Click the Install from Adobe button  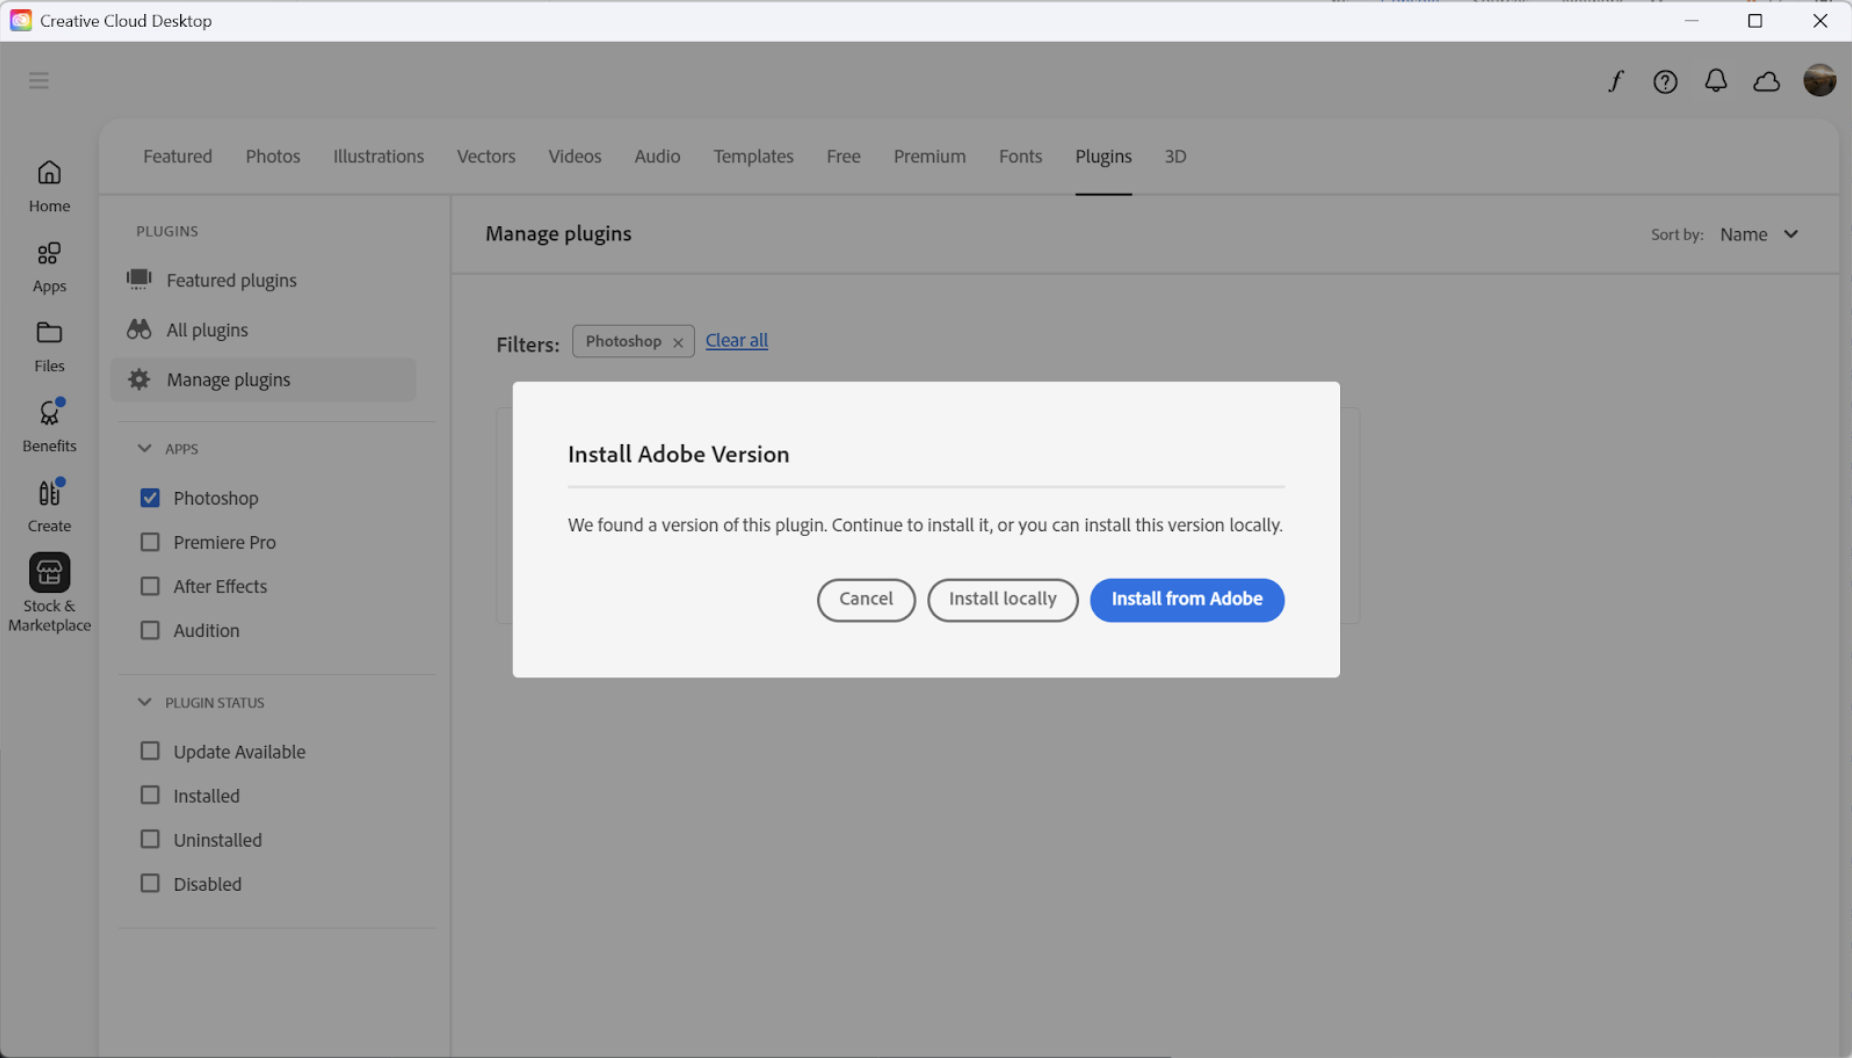tap(1186, 599)
